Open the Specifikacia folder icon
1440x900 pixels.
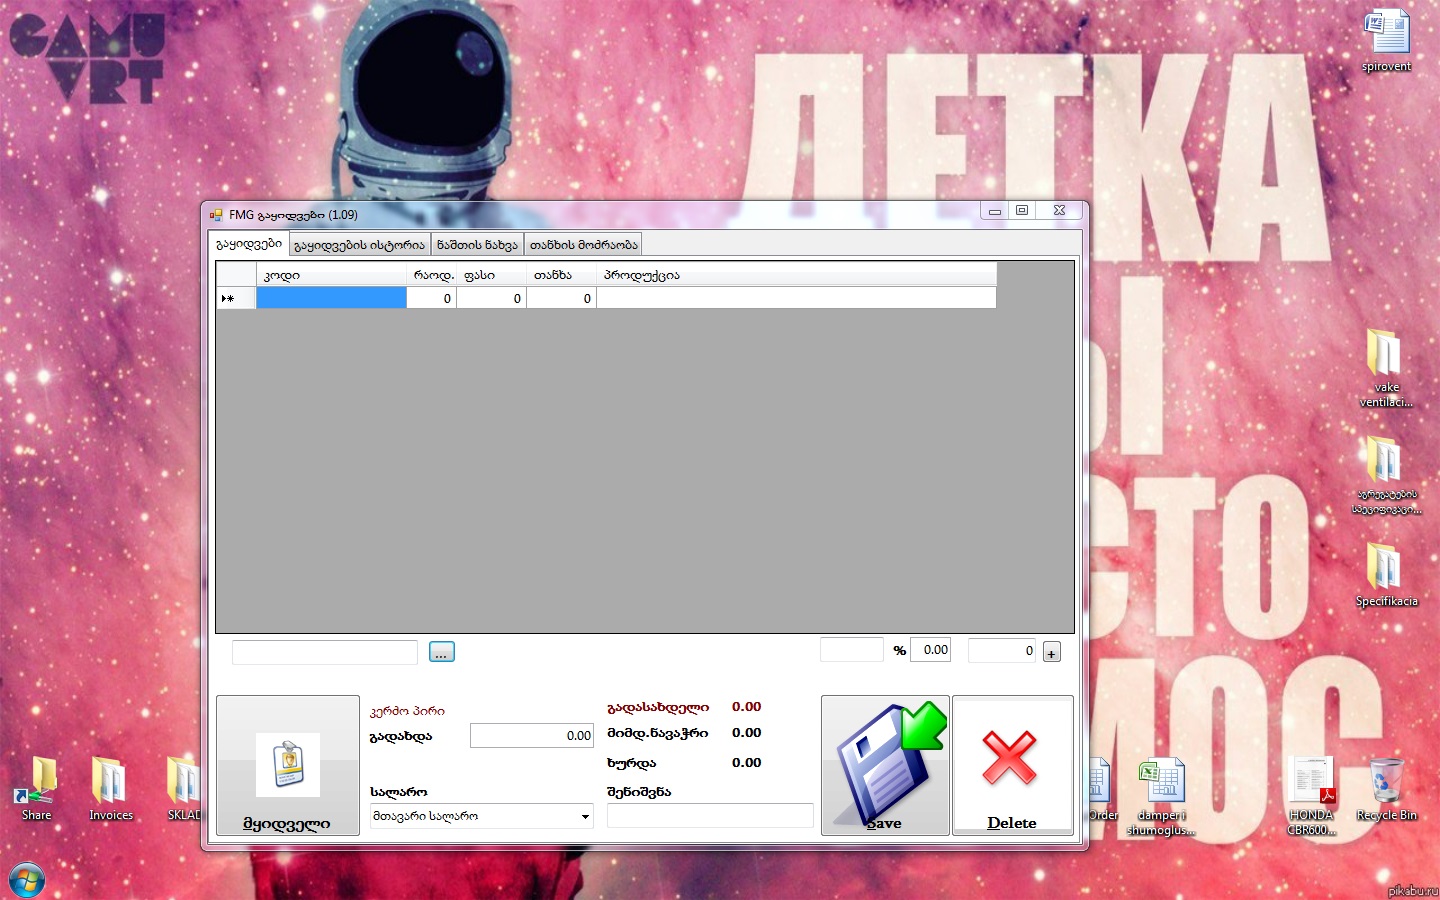tap(1385, 570)
